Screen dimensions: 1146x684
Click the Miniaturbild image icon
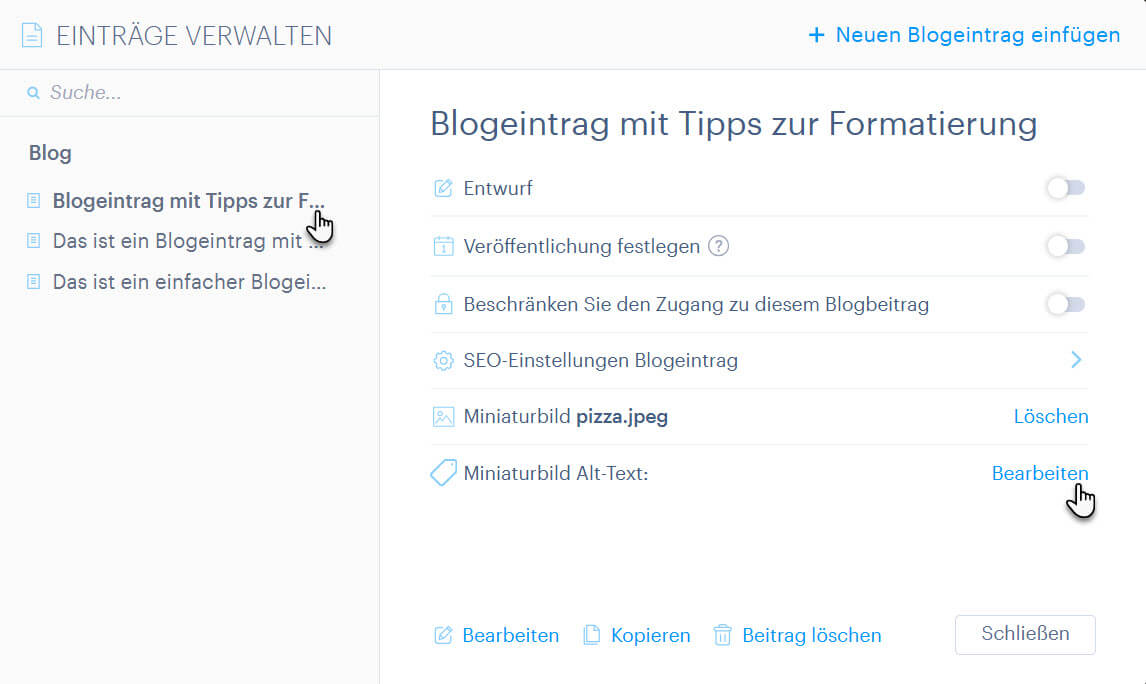click(443, 417)
